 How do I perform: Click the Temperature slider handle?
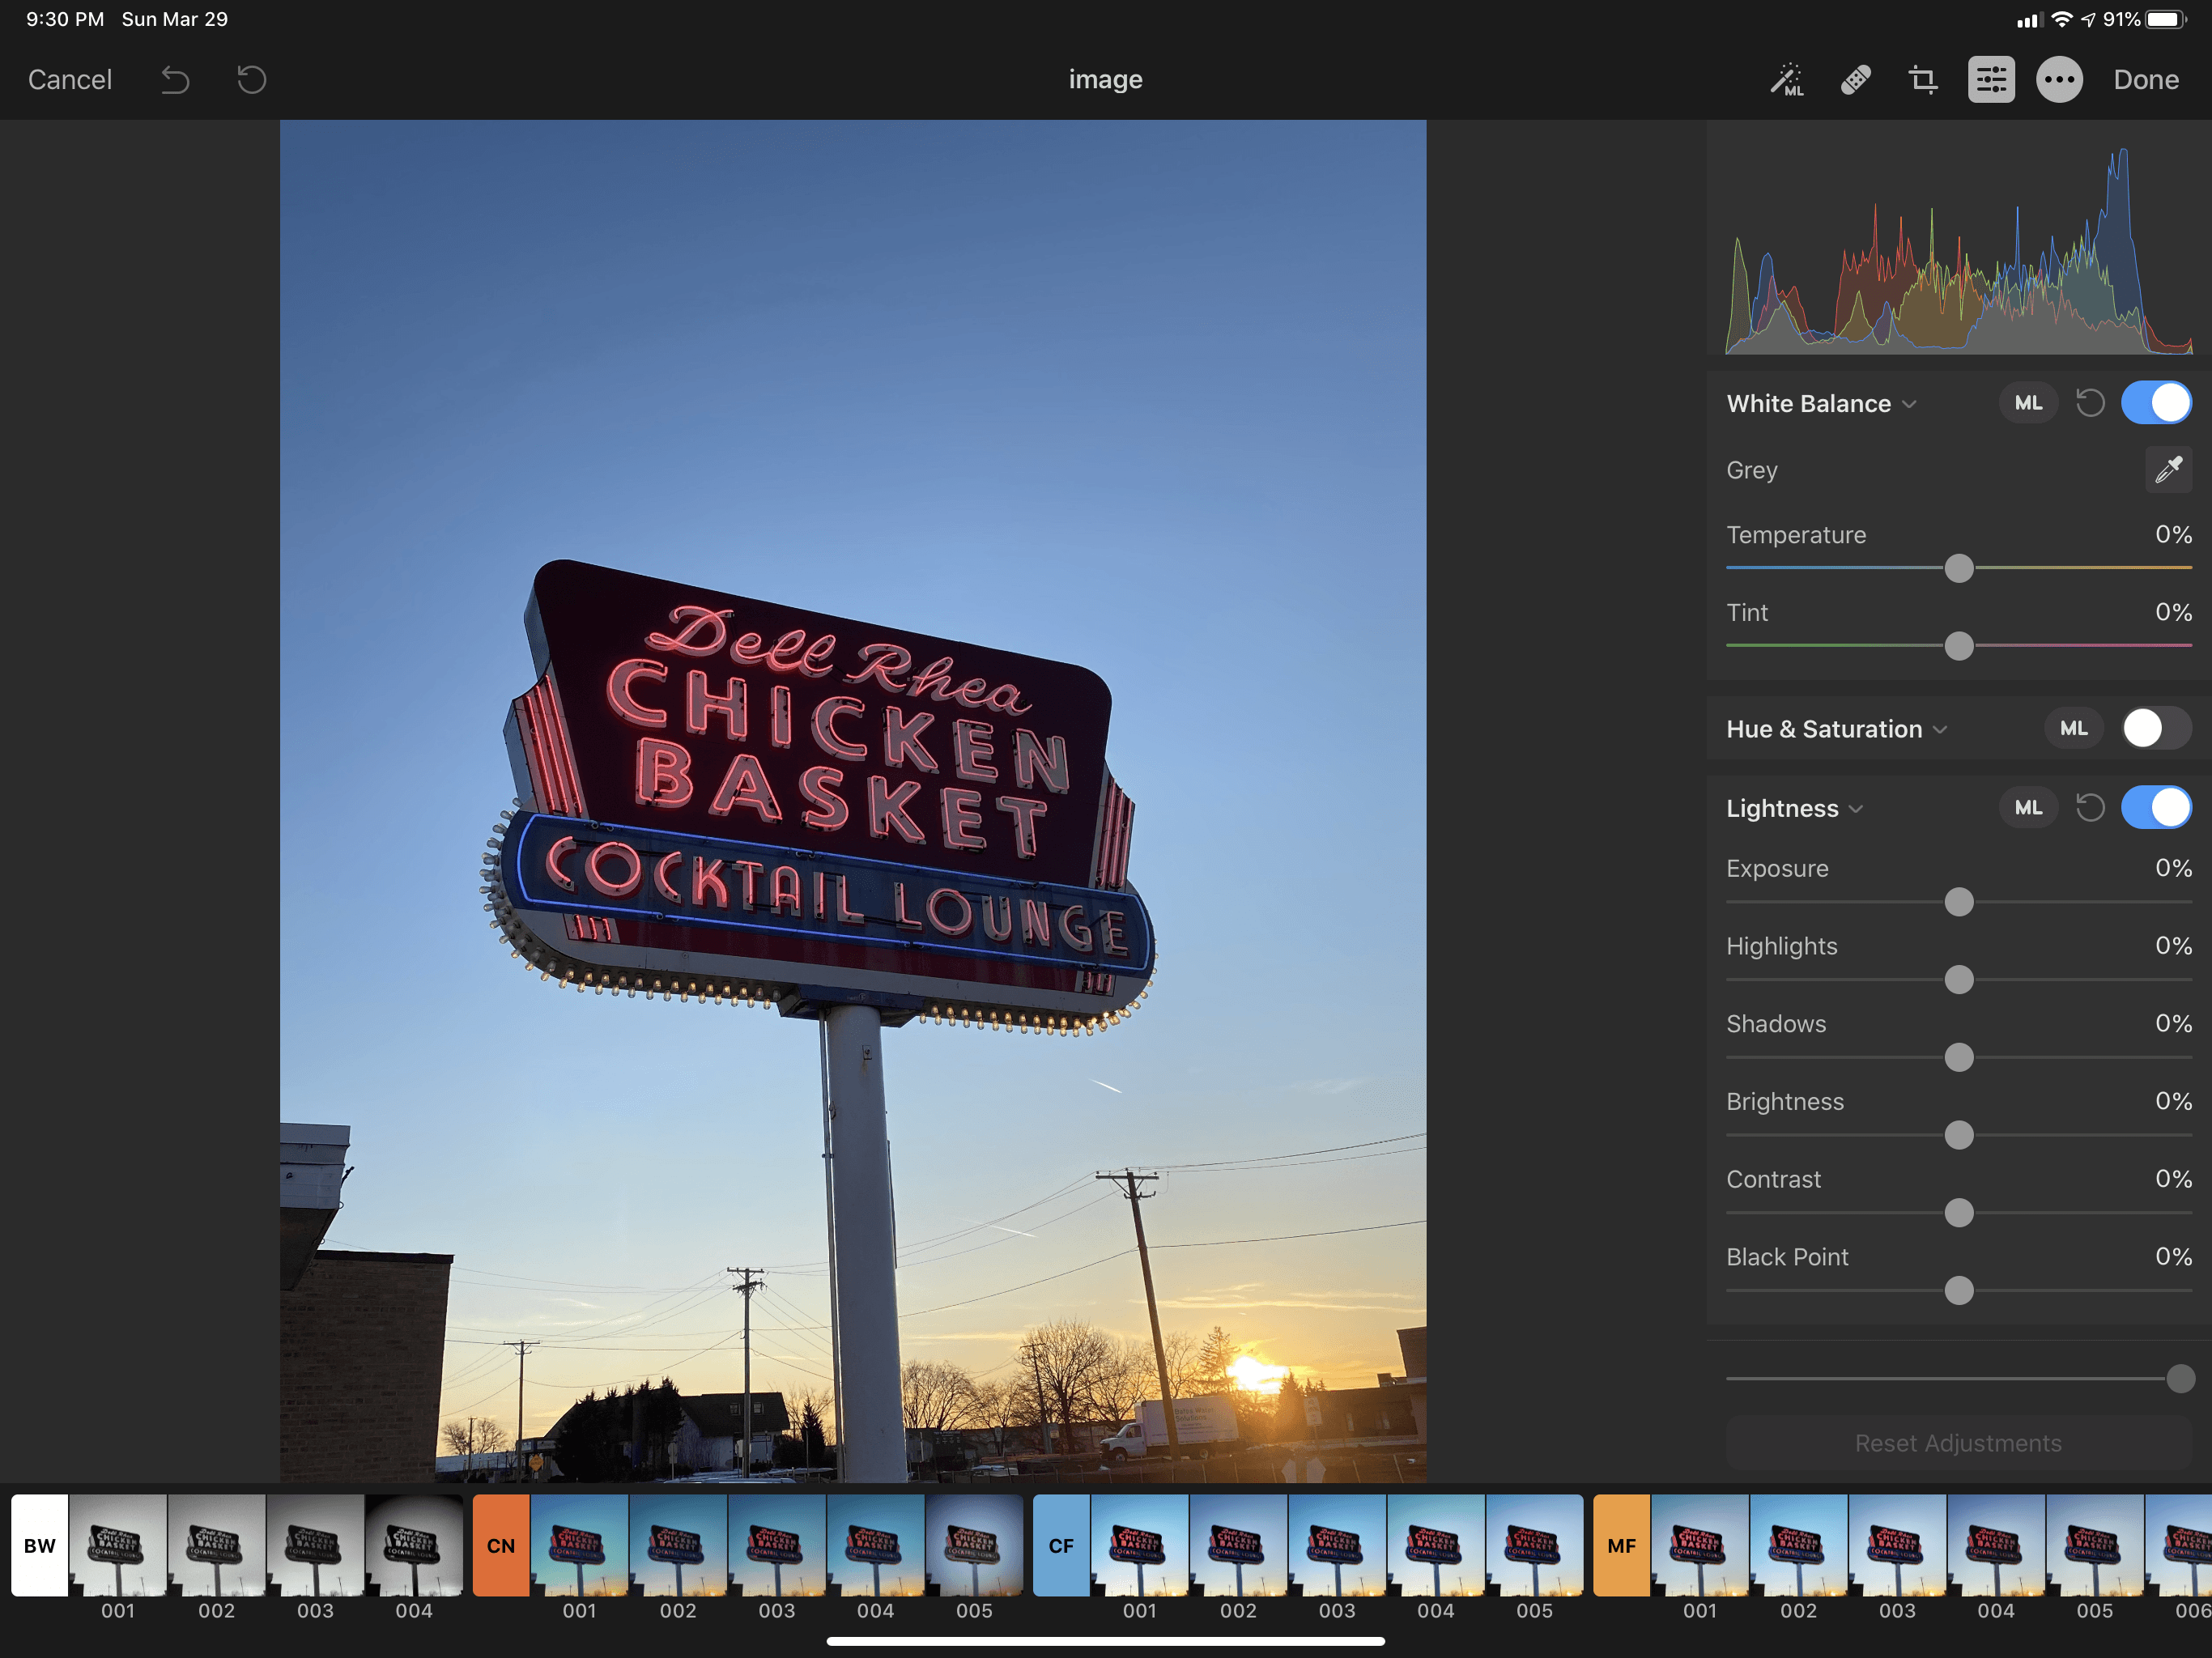click(1959, 568)
